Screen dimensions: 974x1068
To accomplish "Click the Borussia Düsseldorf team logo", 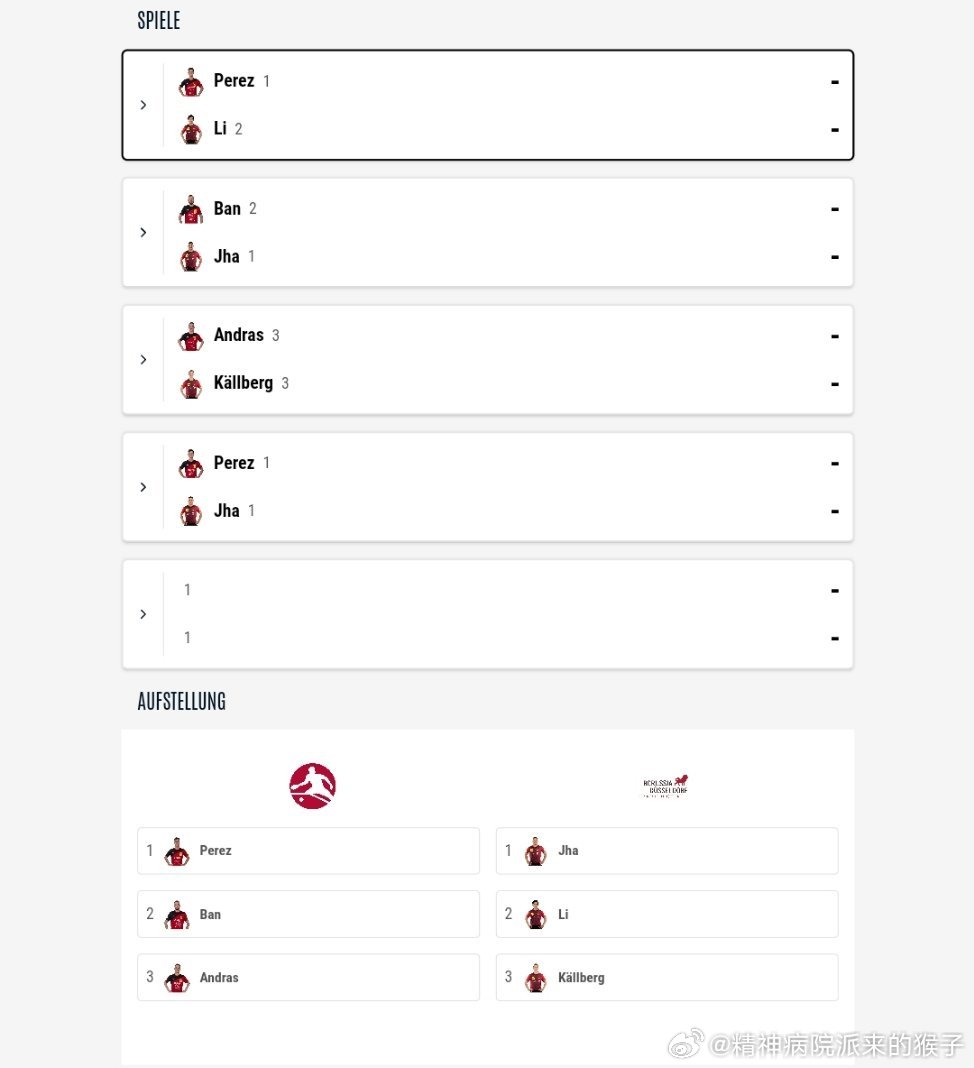I will coord(665,786).
